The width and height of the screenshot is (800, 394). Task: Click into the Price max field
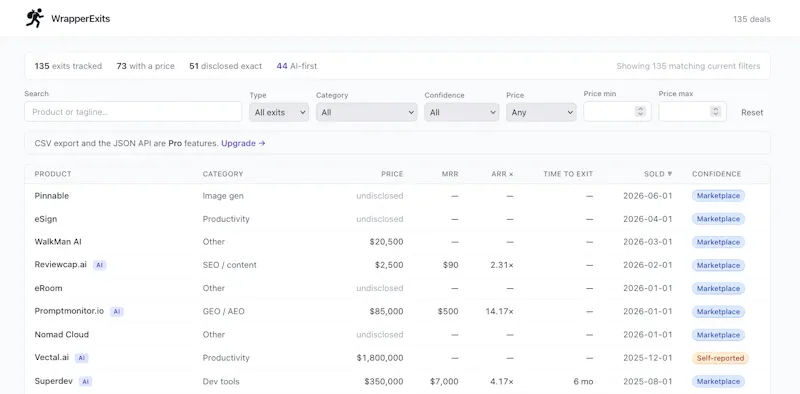(x=692, y=111)
